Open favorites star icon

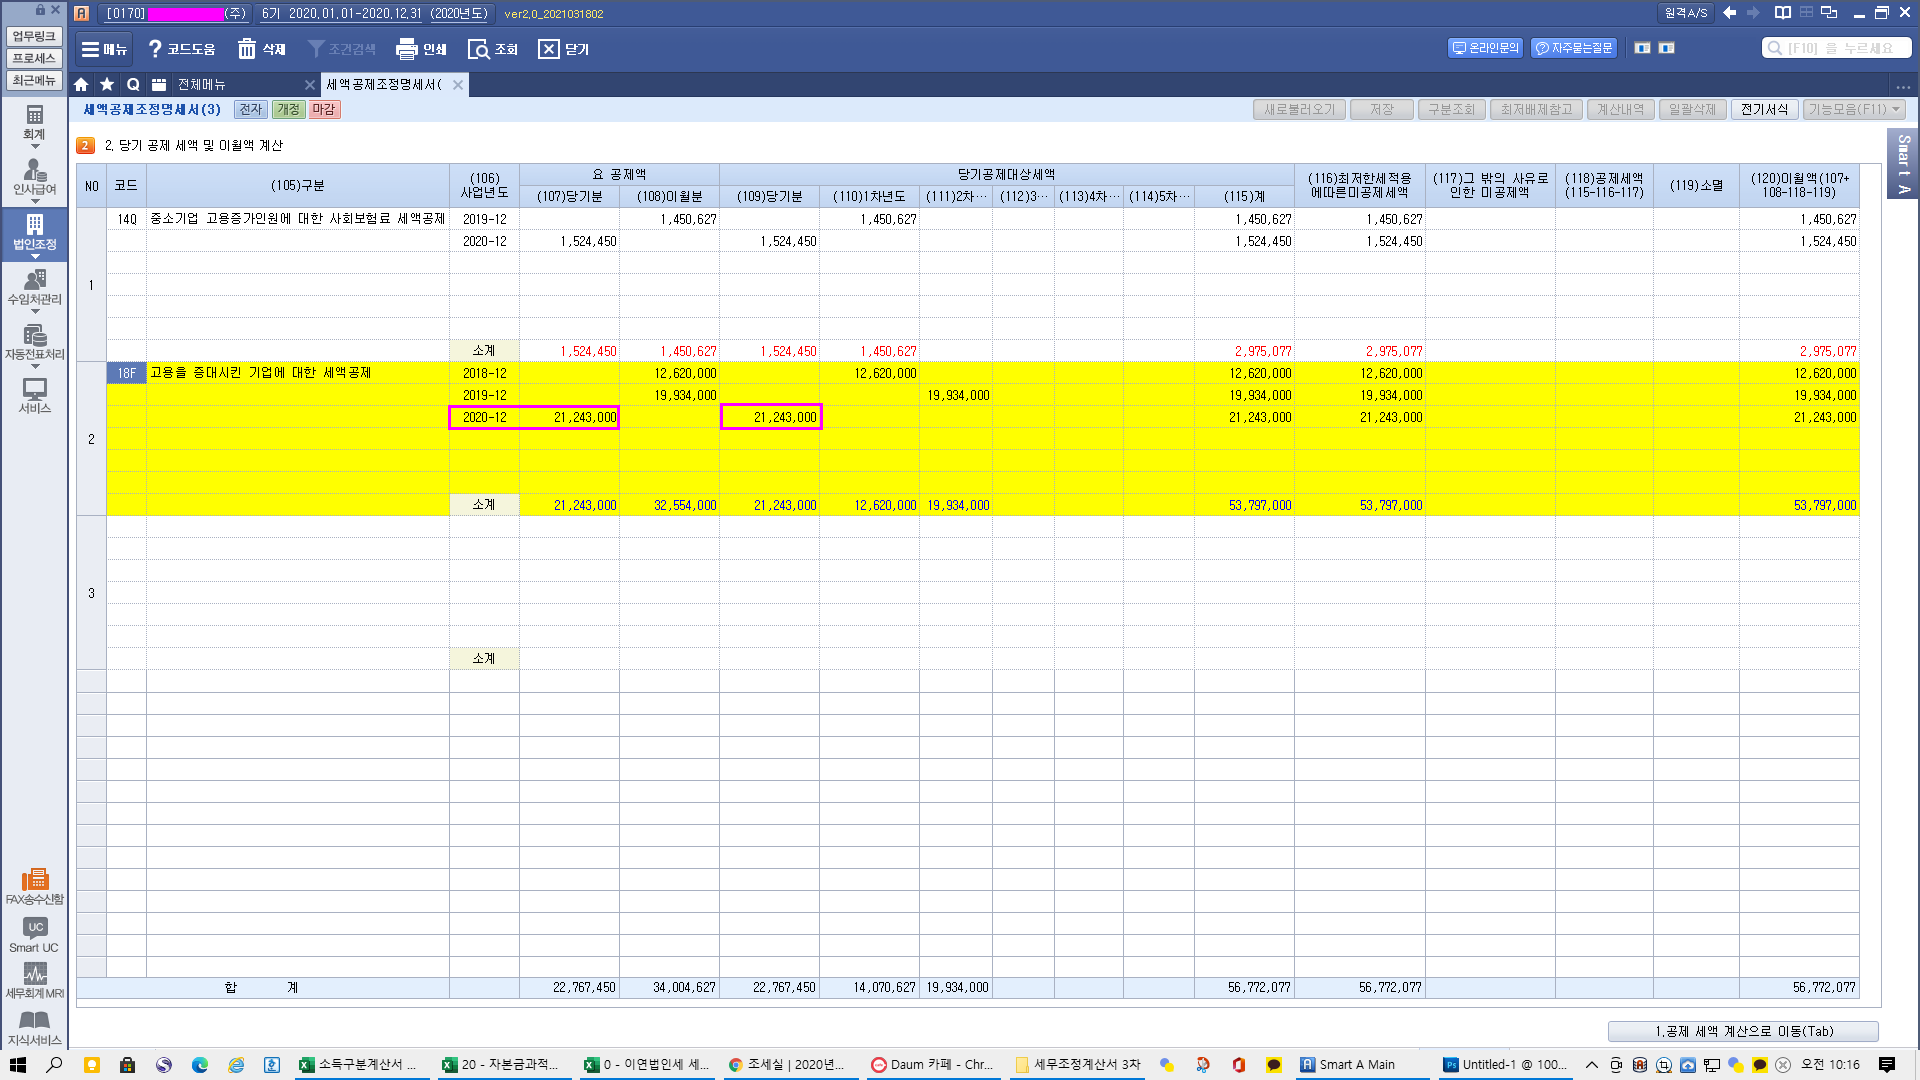[107, 85]
